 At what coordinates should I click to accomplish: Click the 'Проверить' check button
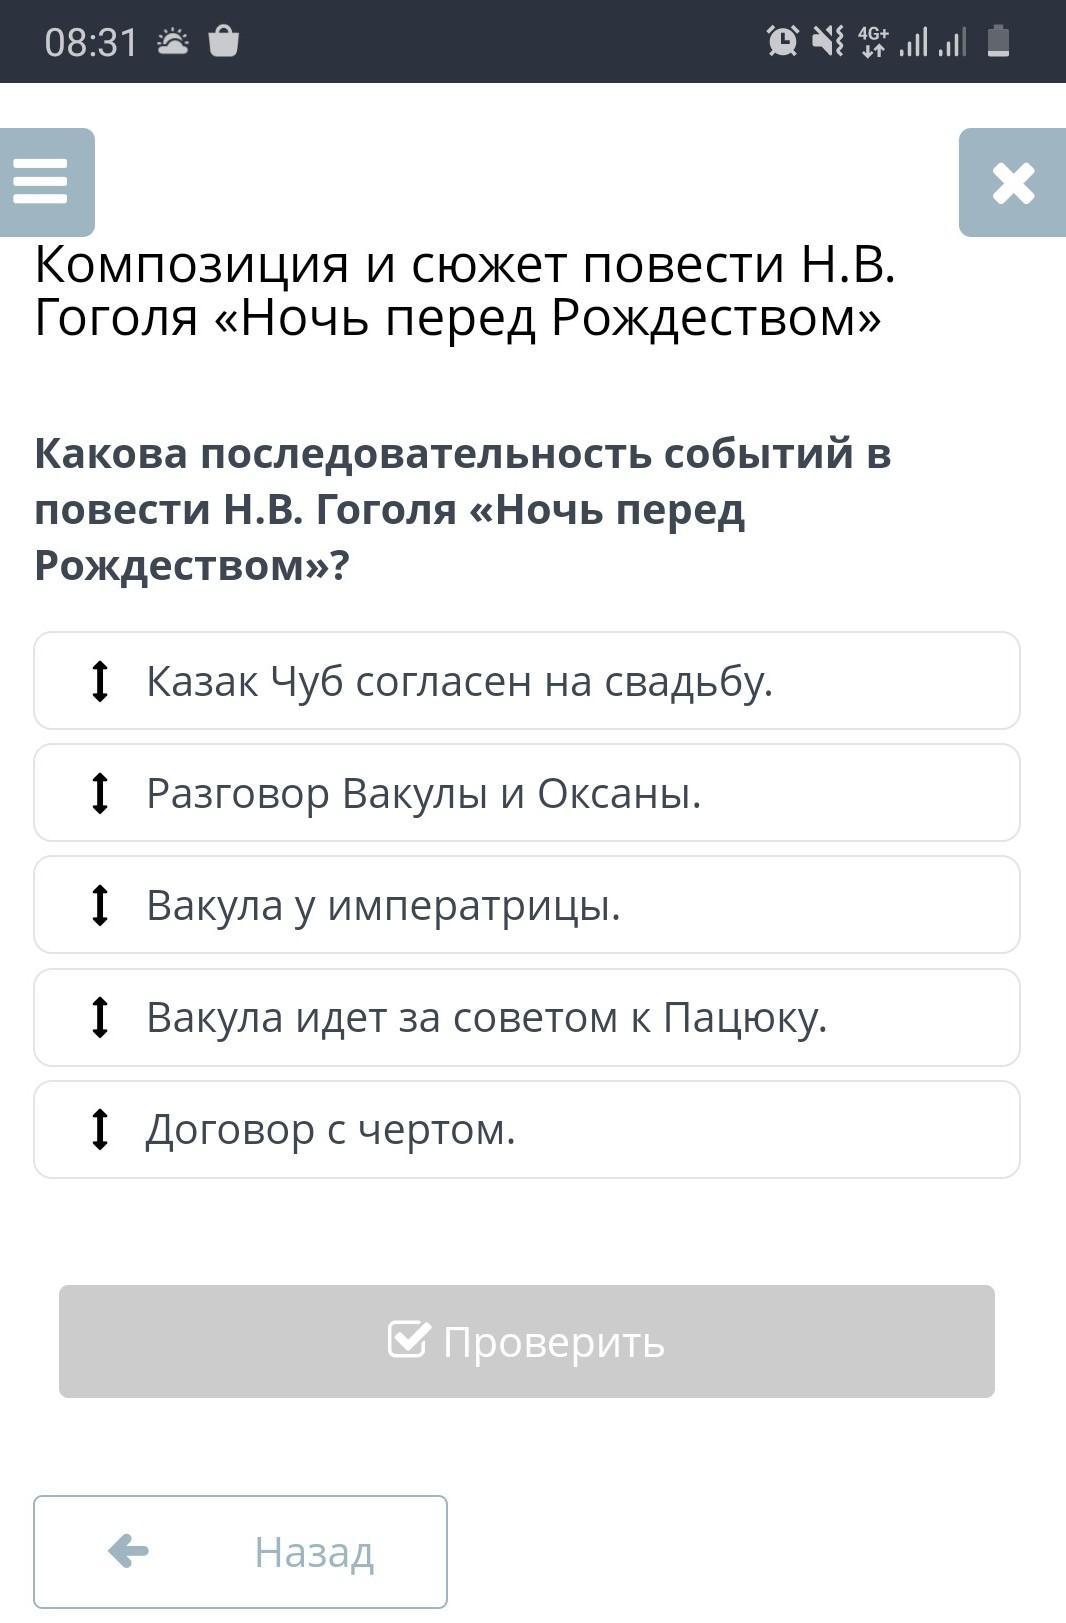(x=527, y=1341)
